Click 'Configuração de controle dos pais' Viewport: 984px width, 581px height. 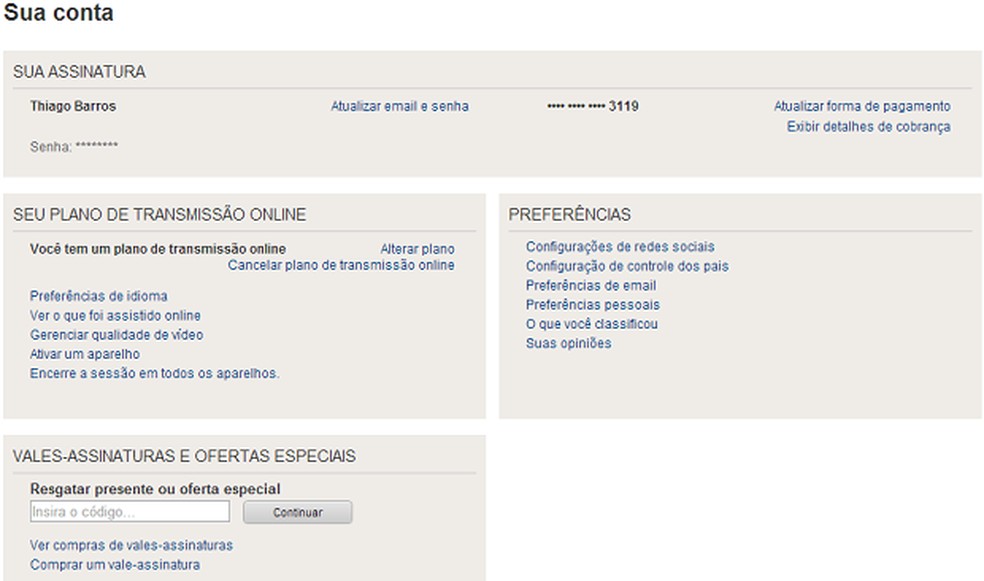627,266
